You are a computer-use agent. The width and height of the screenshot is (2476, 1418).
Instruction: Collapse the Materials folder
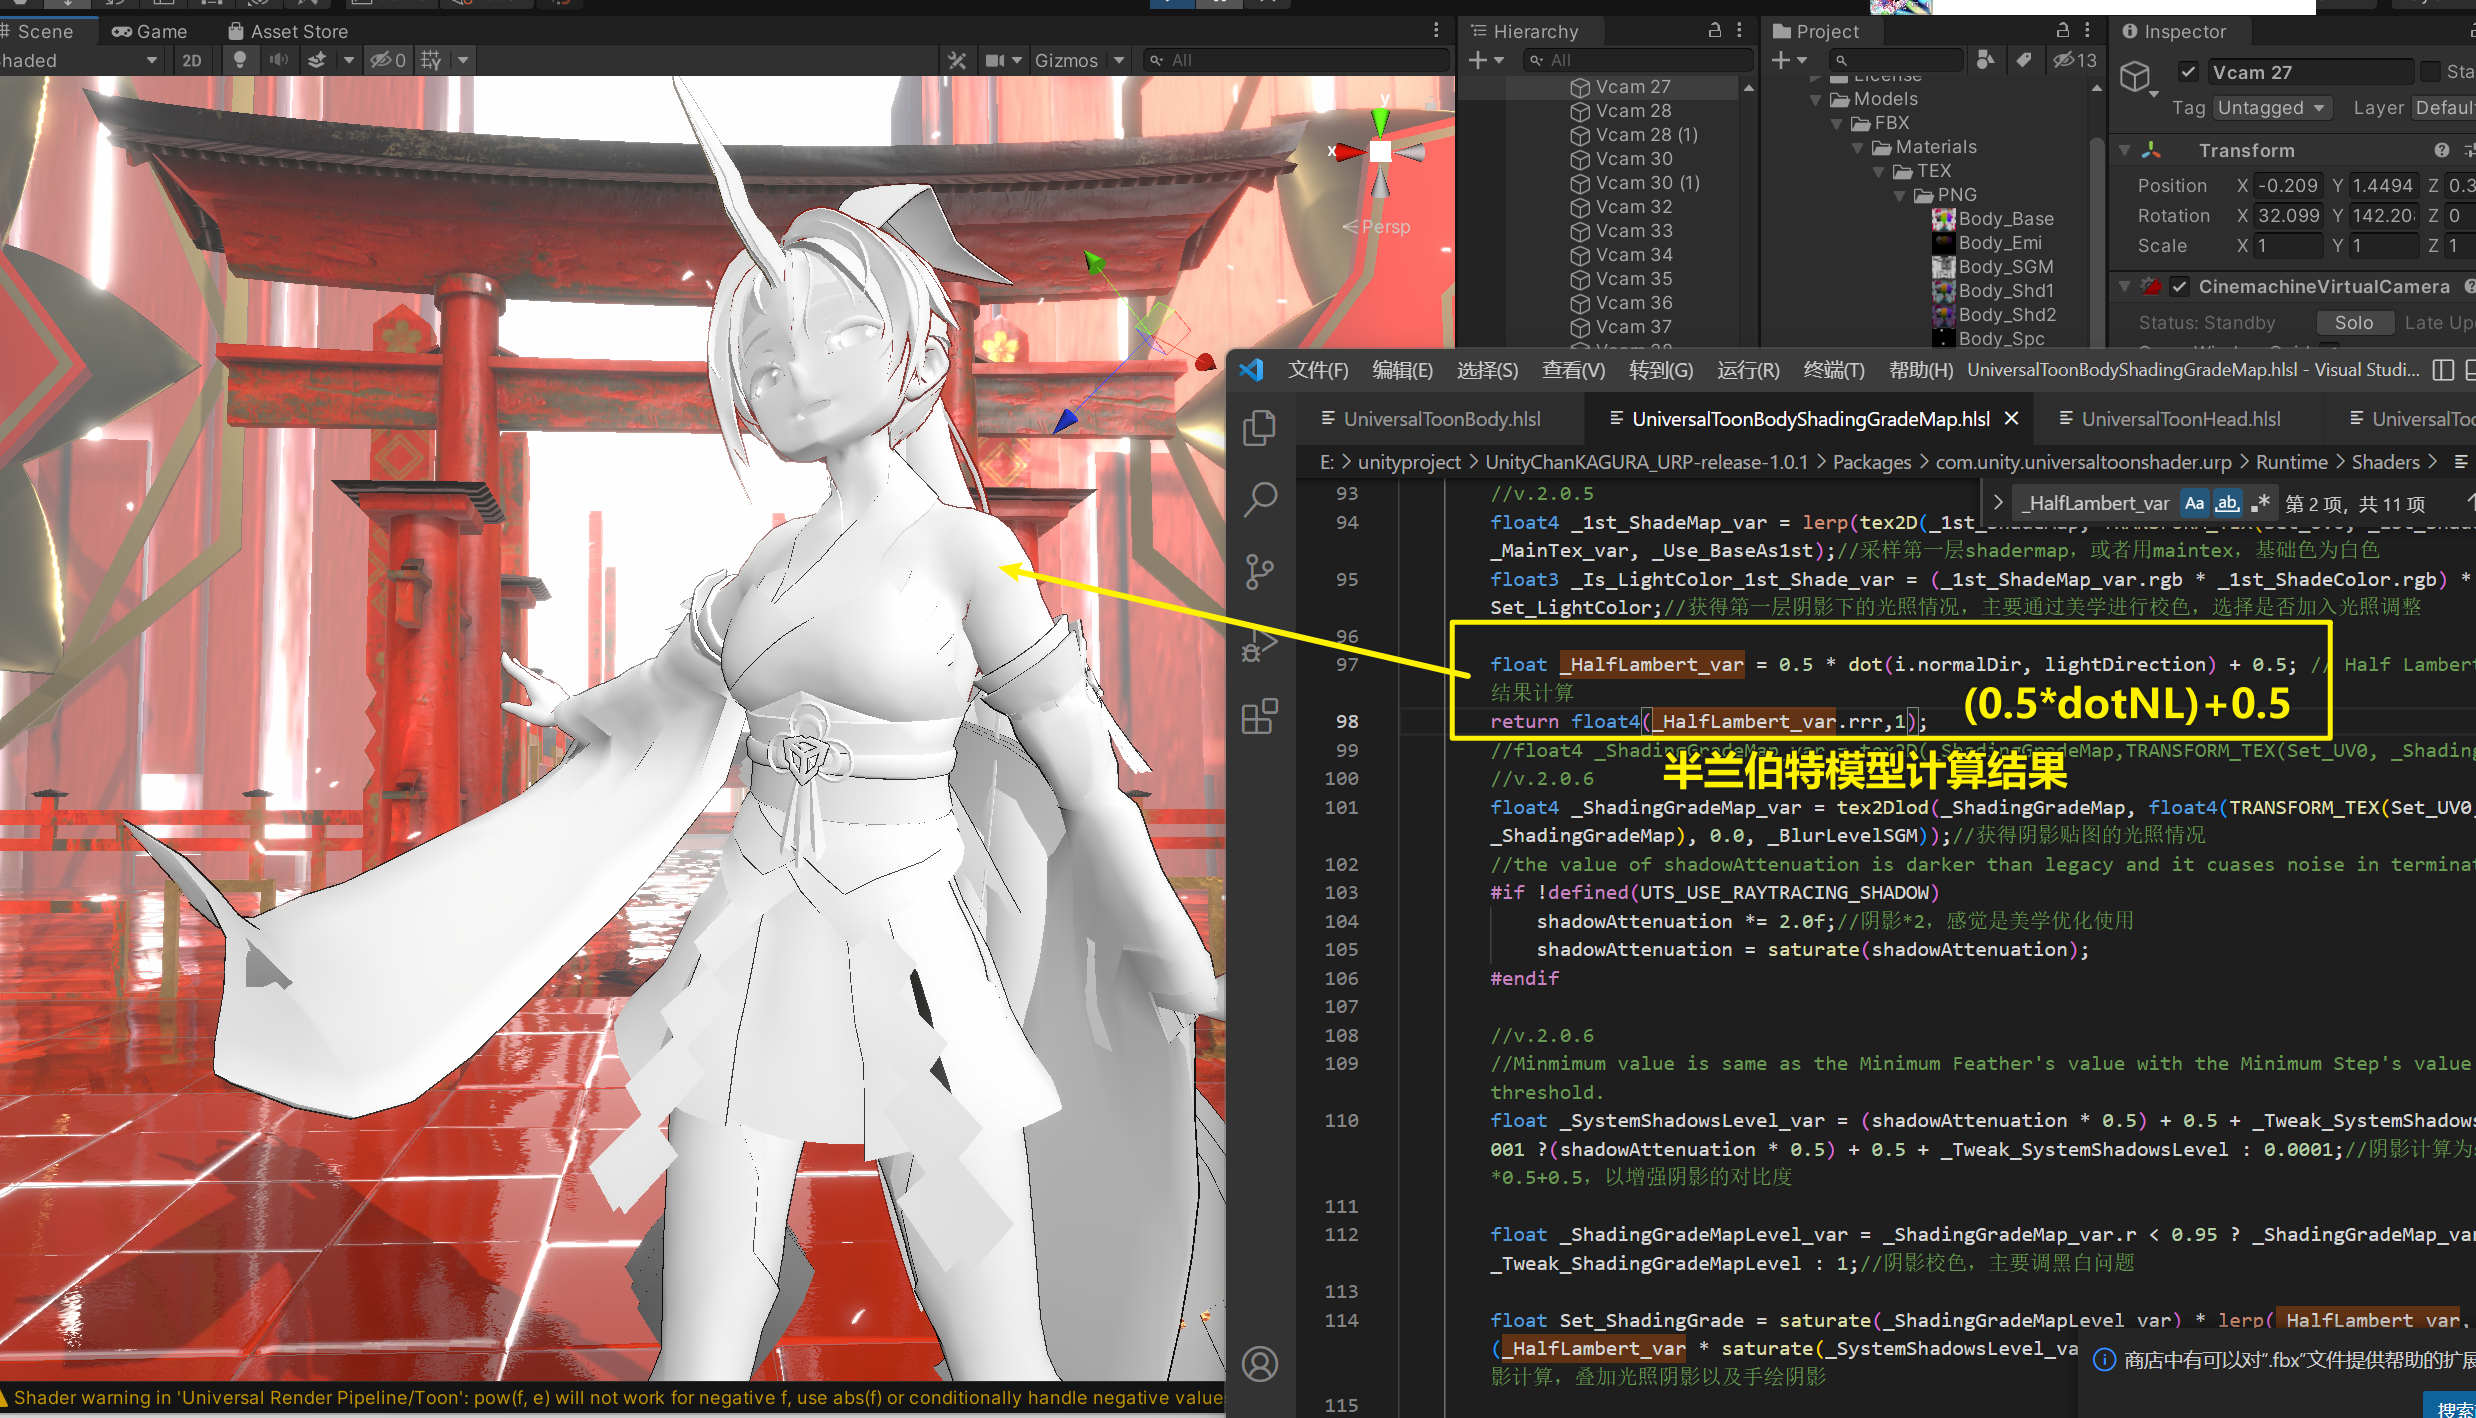pos(1857,148)
